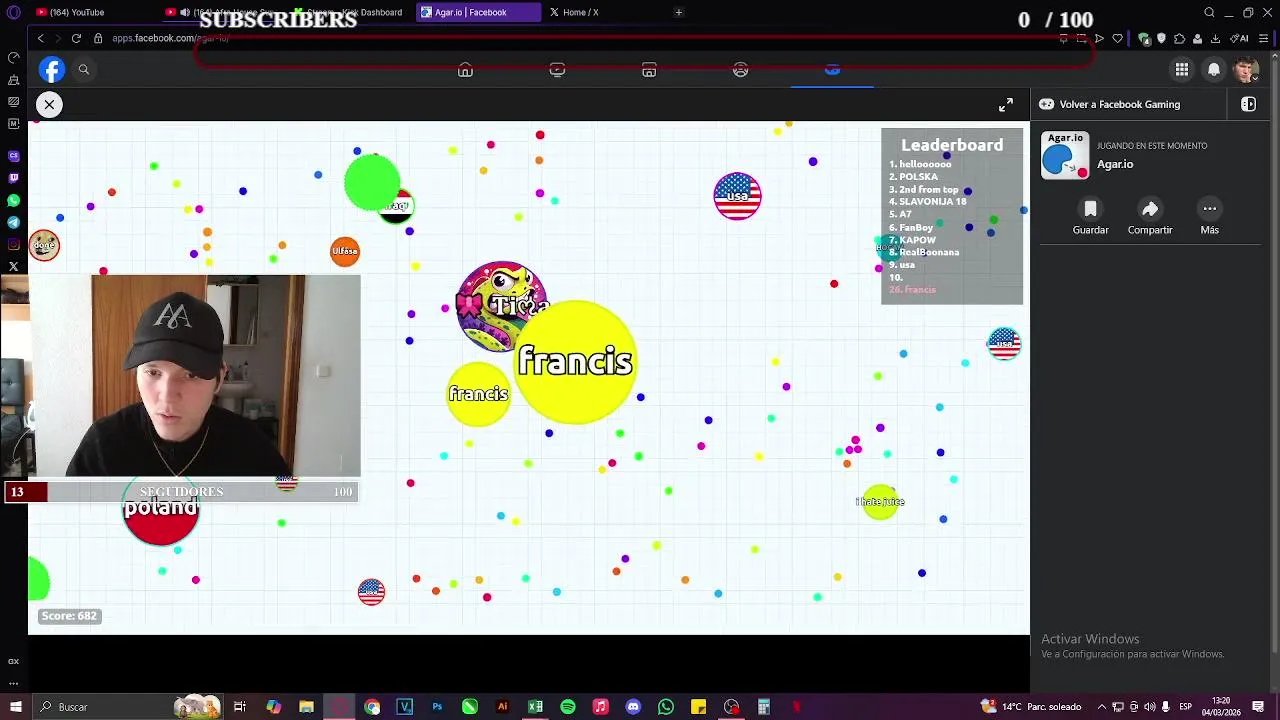Open Google Chrome from taskbar

click(372, 707)
